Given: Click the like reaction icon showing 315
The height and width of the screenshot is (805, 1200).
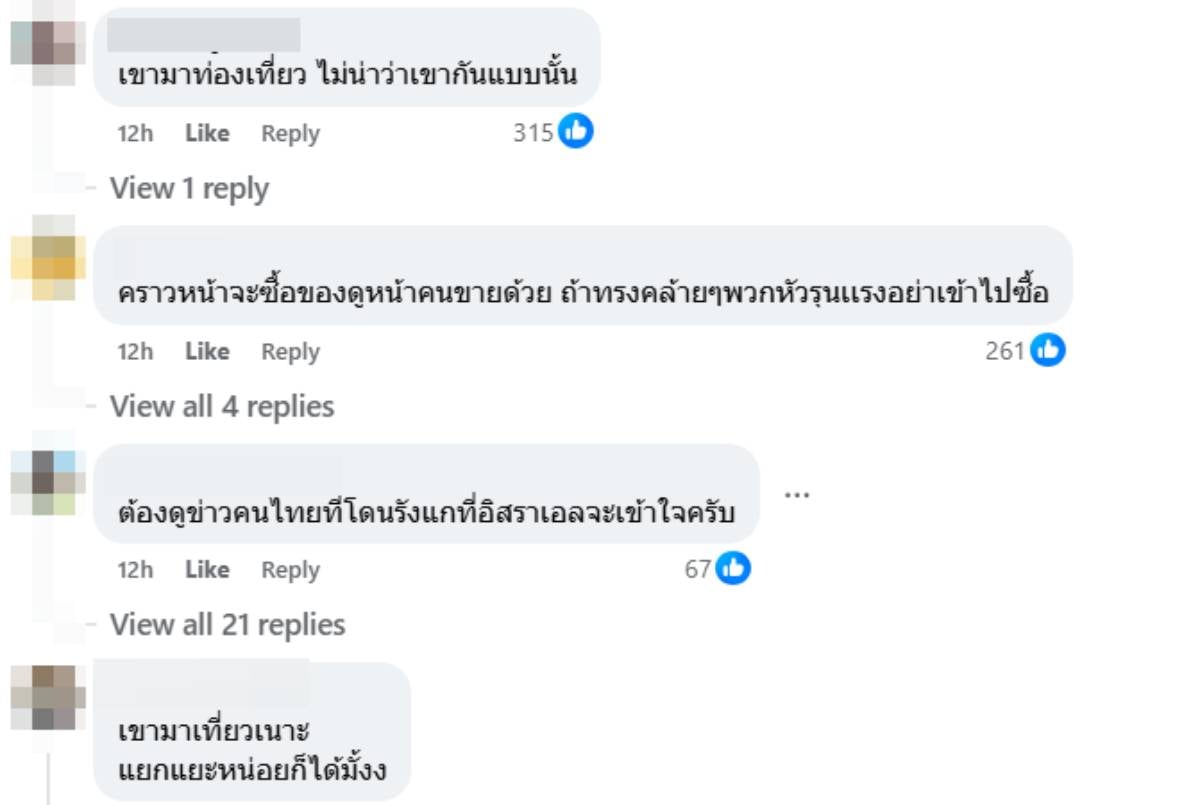Looking at the screenshot, I should [576, 132].
